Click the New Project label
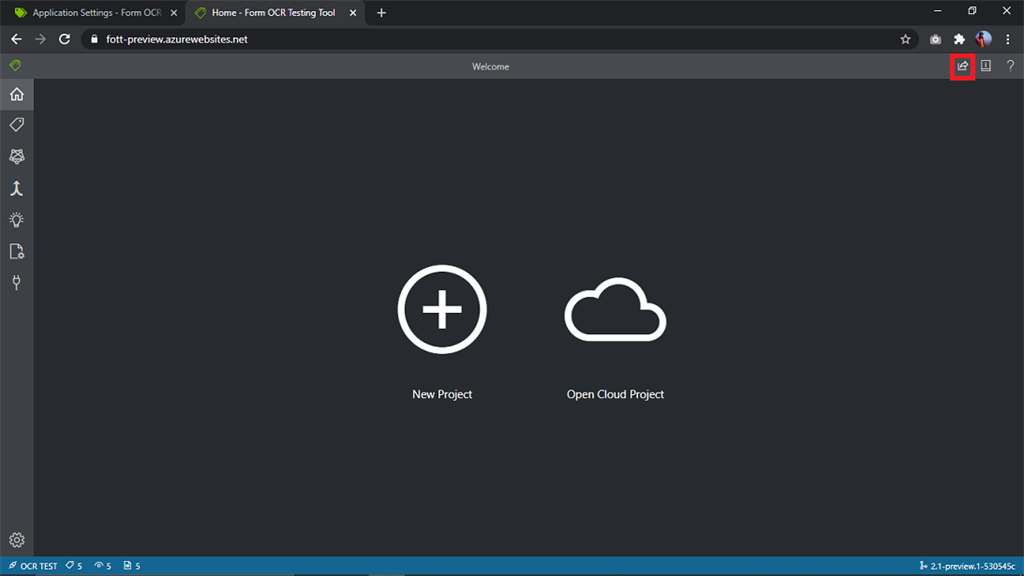 pyautogui.click(x=442, y=394)
